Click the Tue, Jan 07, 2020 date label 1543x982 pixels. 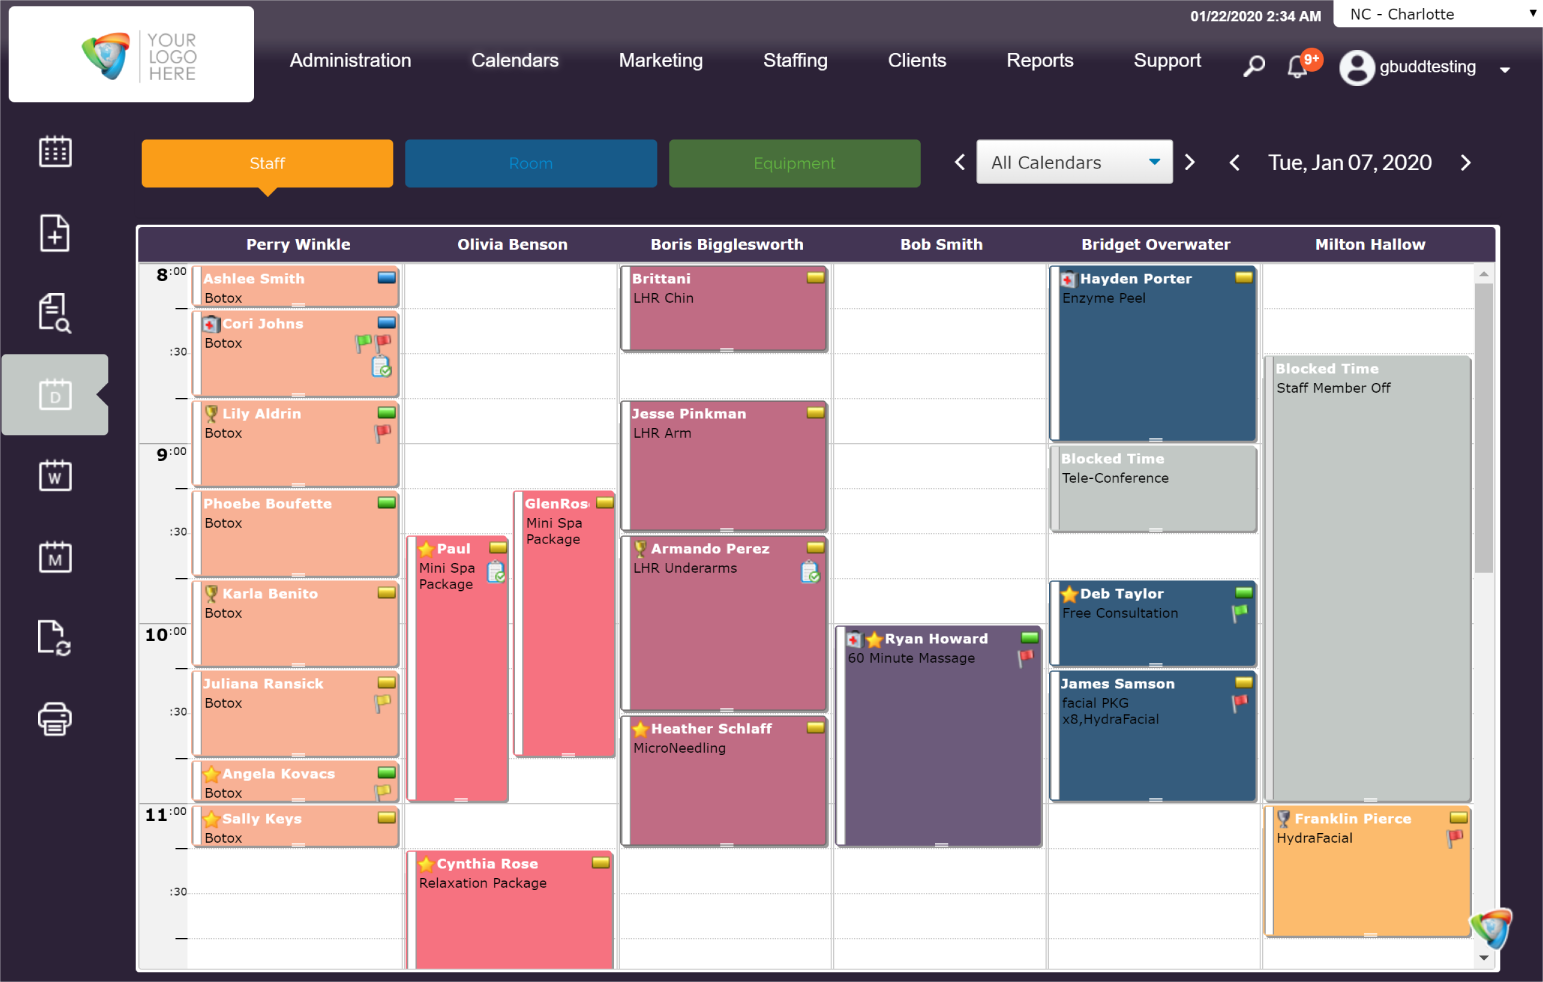[x=1350, y=162]
